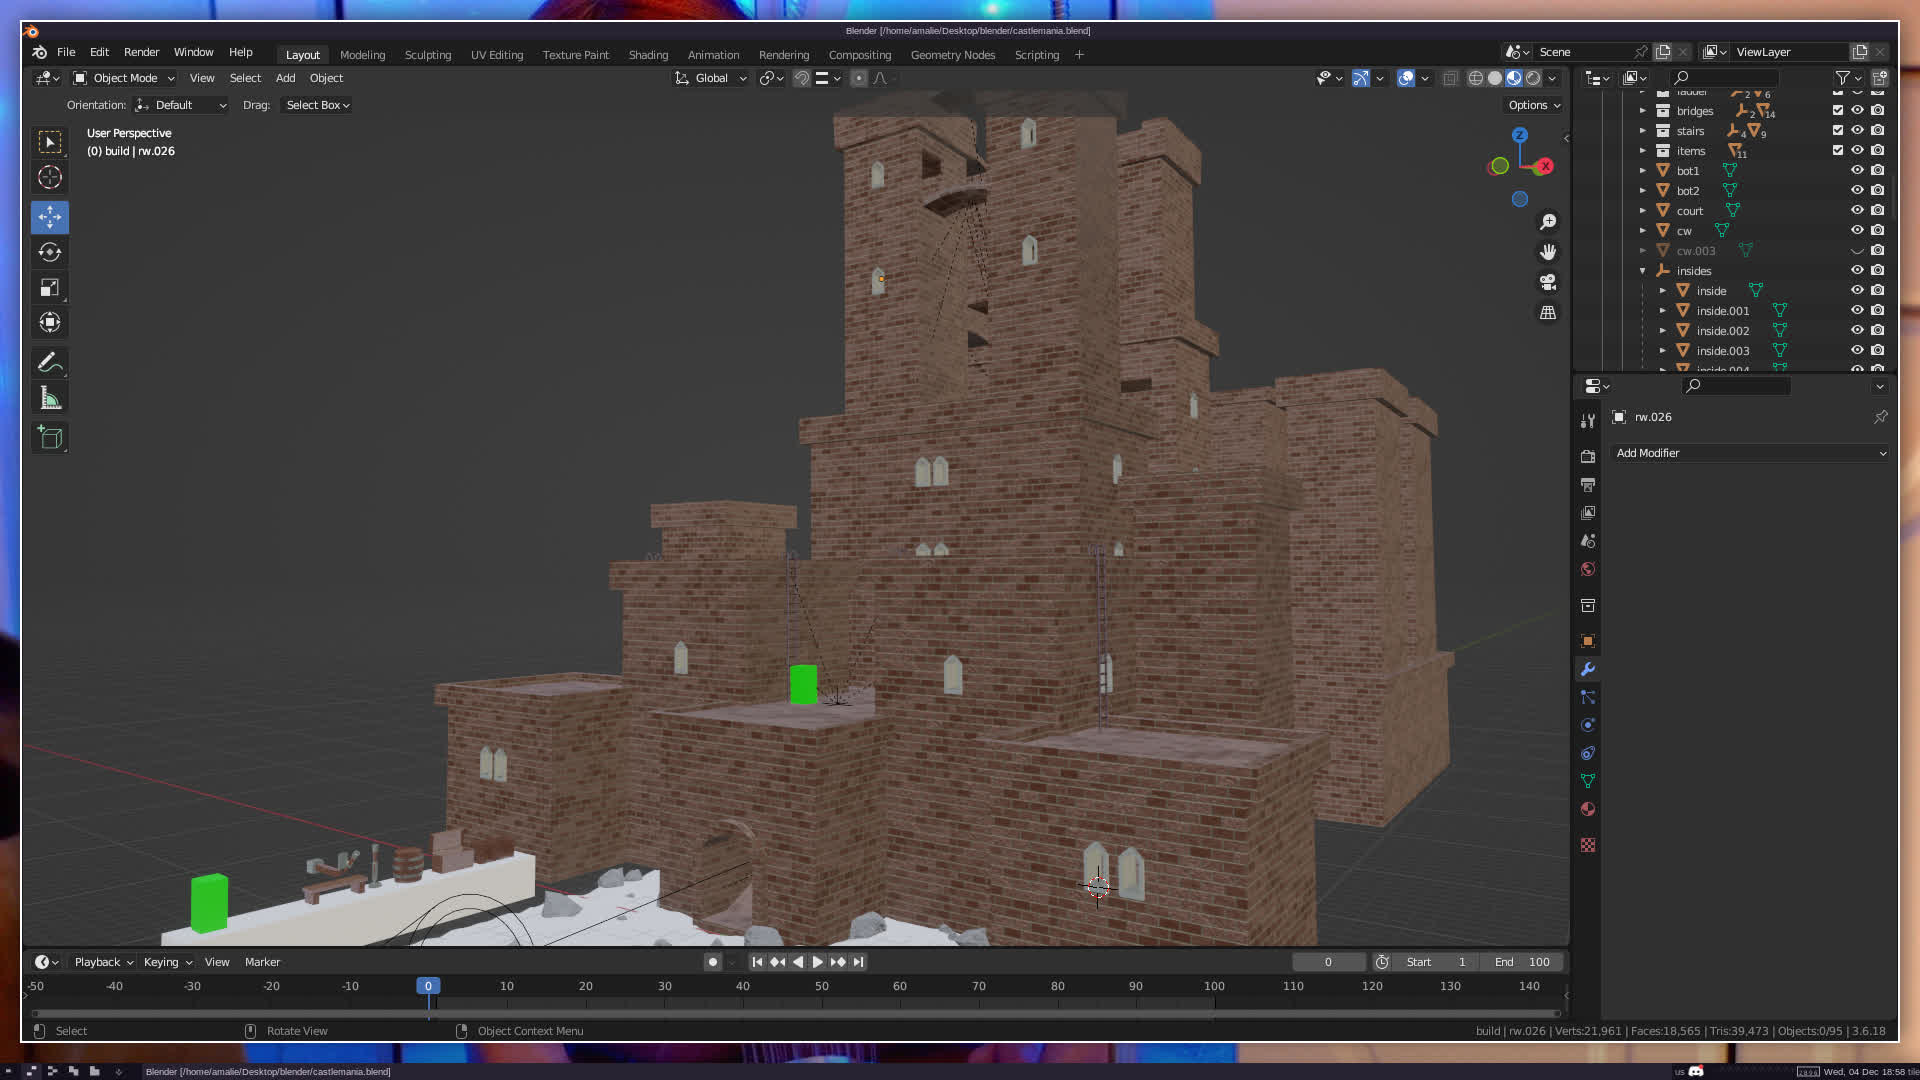Open the Object Mode dropdown
1920x1080 pixels.
click(x=124, y=78)
